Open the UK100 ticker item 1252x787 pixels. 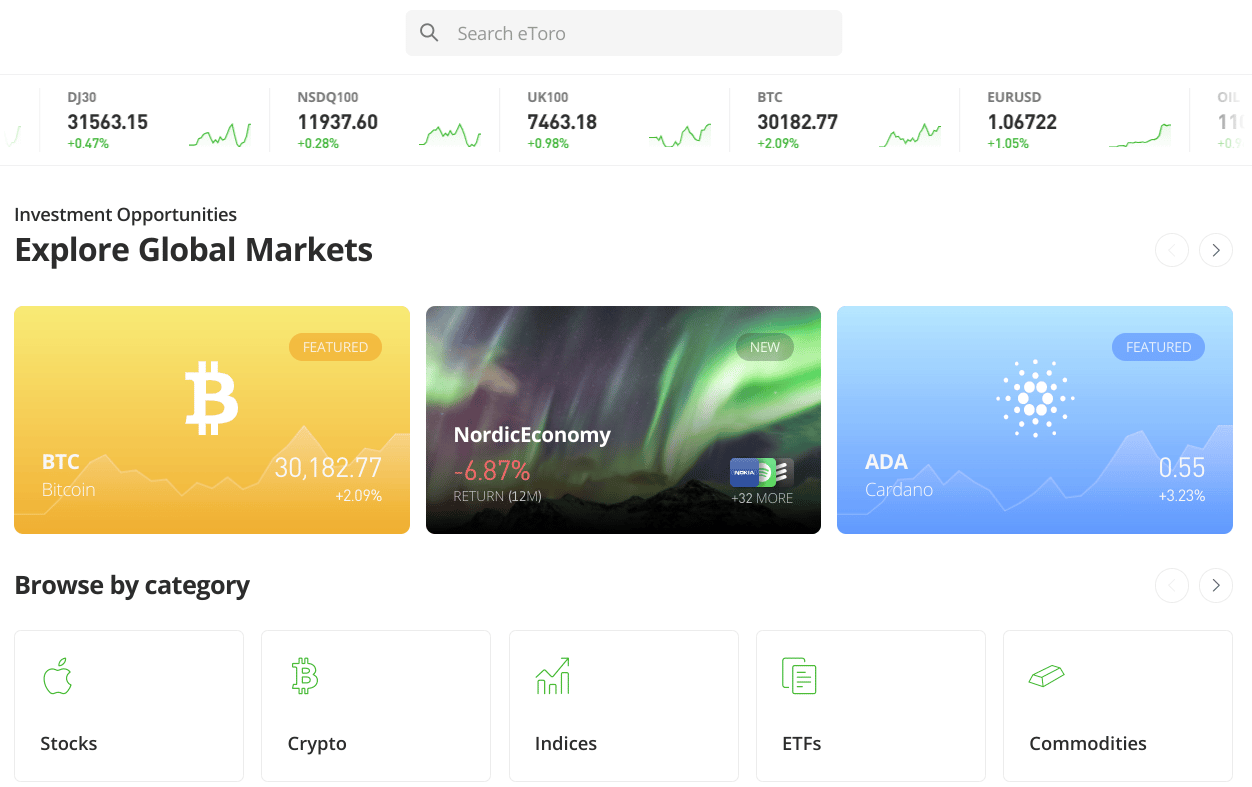click(615, 120)
